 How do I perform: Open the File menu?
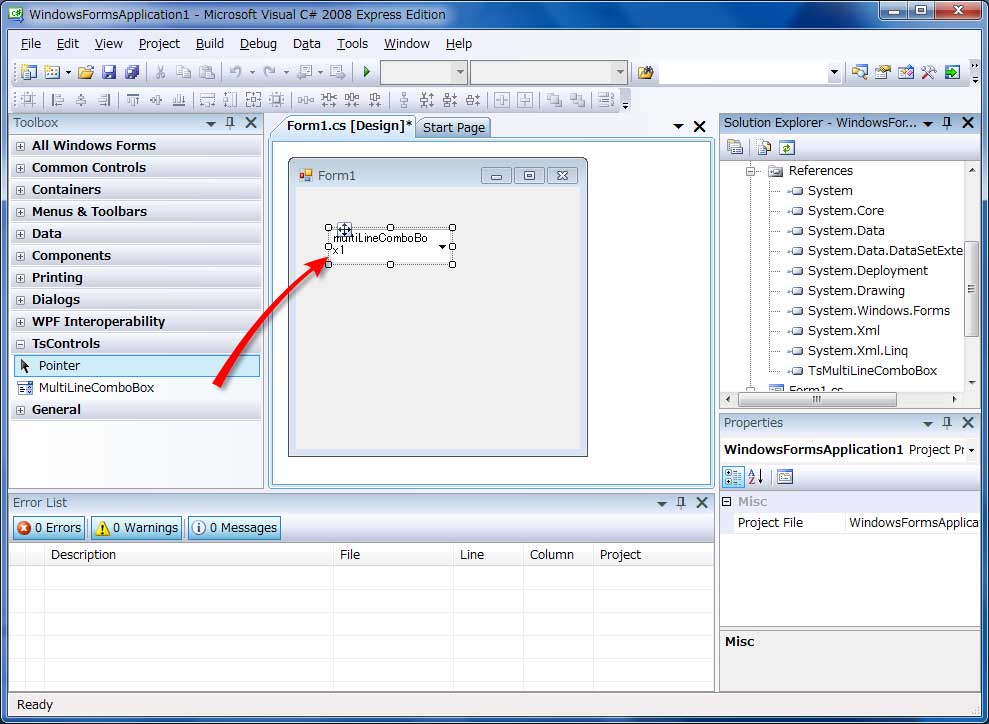coord(30,44)
